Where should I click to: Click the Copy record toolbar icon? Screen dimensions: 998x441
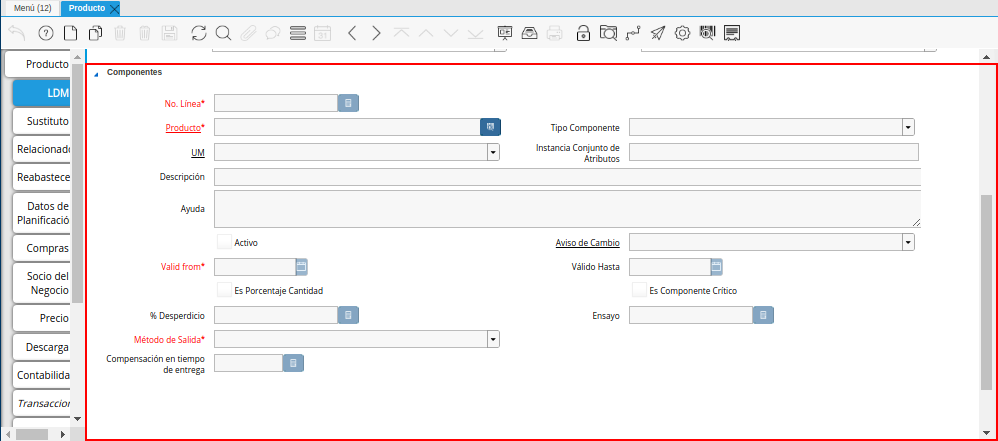[x=95, y=33]
